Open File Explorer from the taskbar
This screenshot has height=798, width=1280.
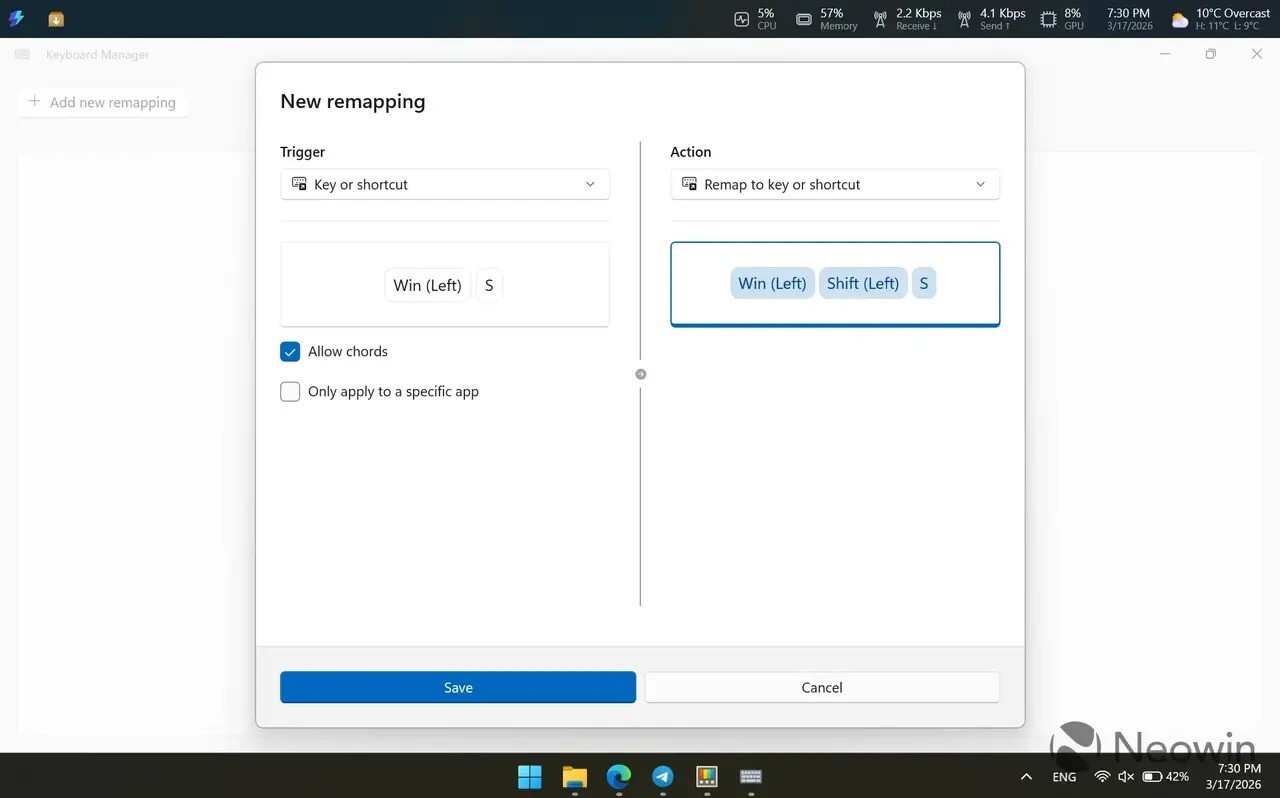[574, 776]
